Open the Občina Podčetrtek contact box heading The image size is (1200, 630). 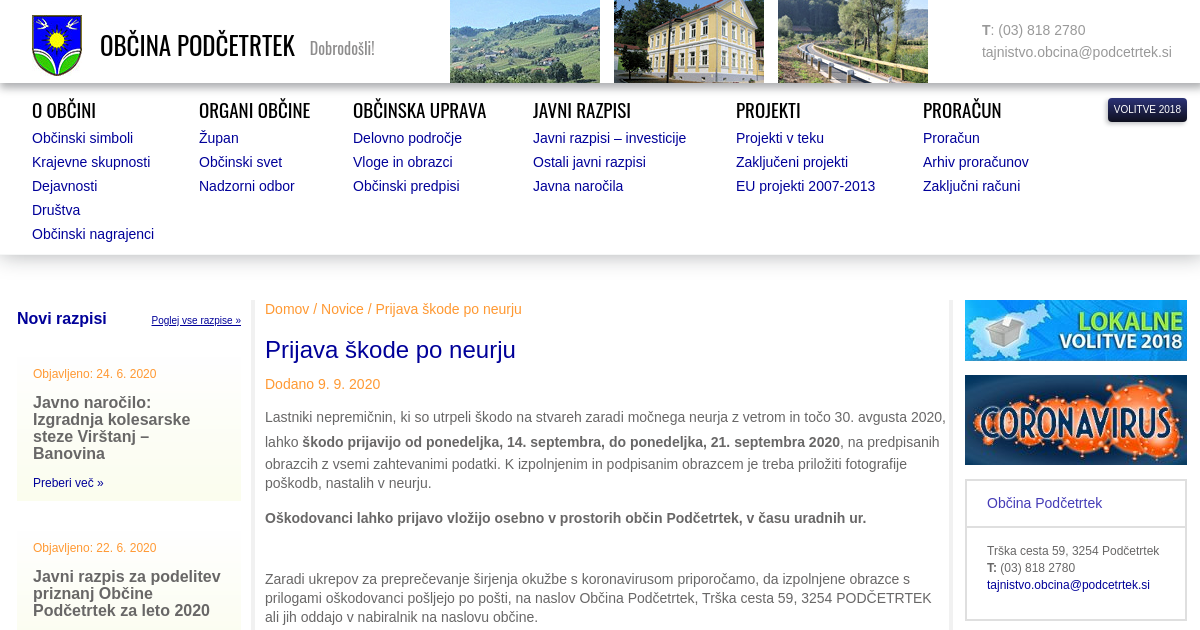pos(1044,503)
